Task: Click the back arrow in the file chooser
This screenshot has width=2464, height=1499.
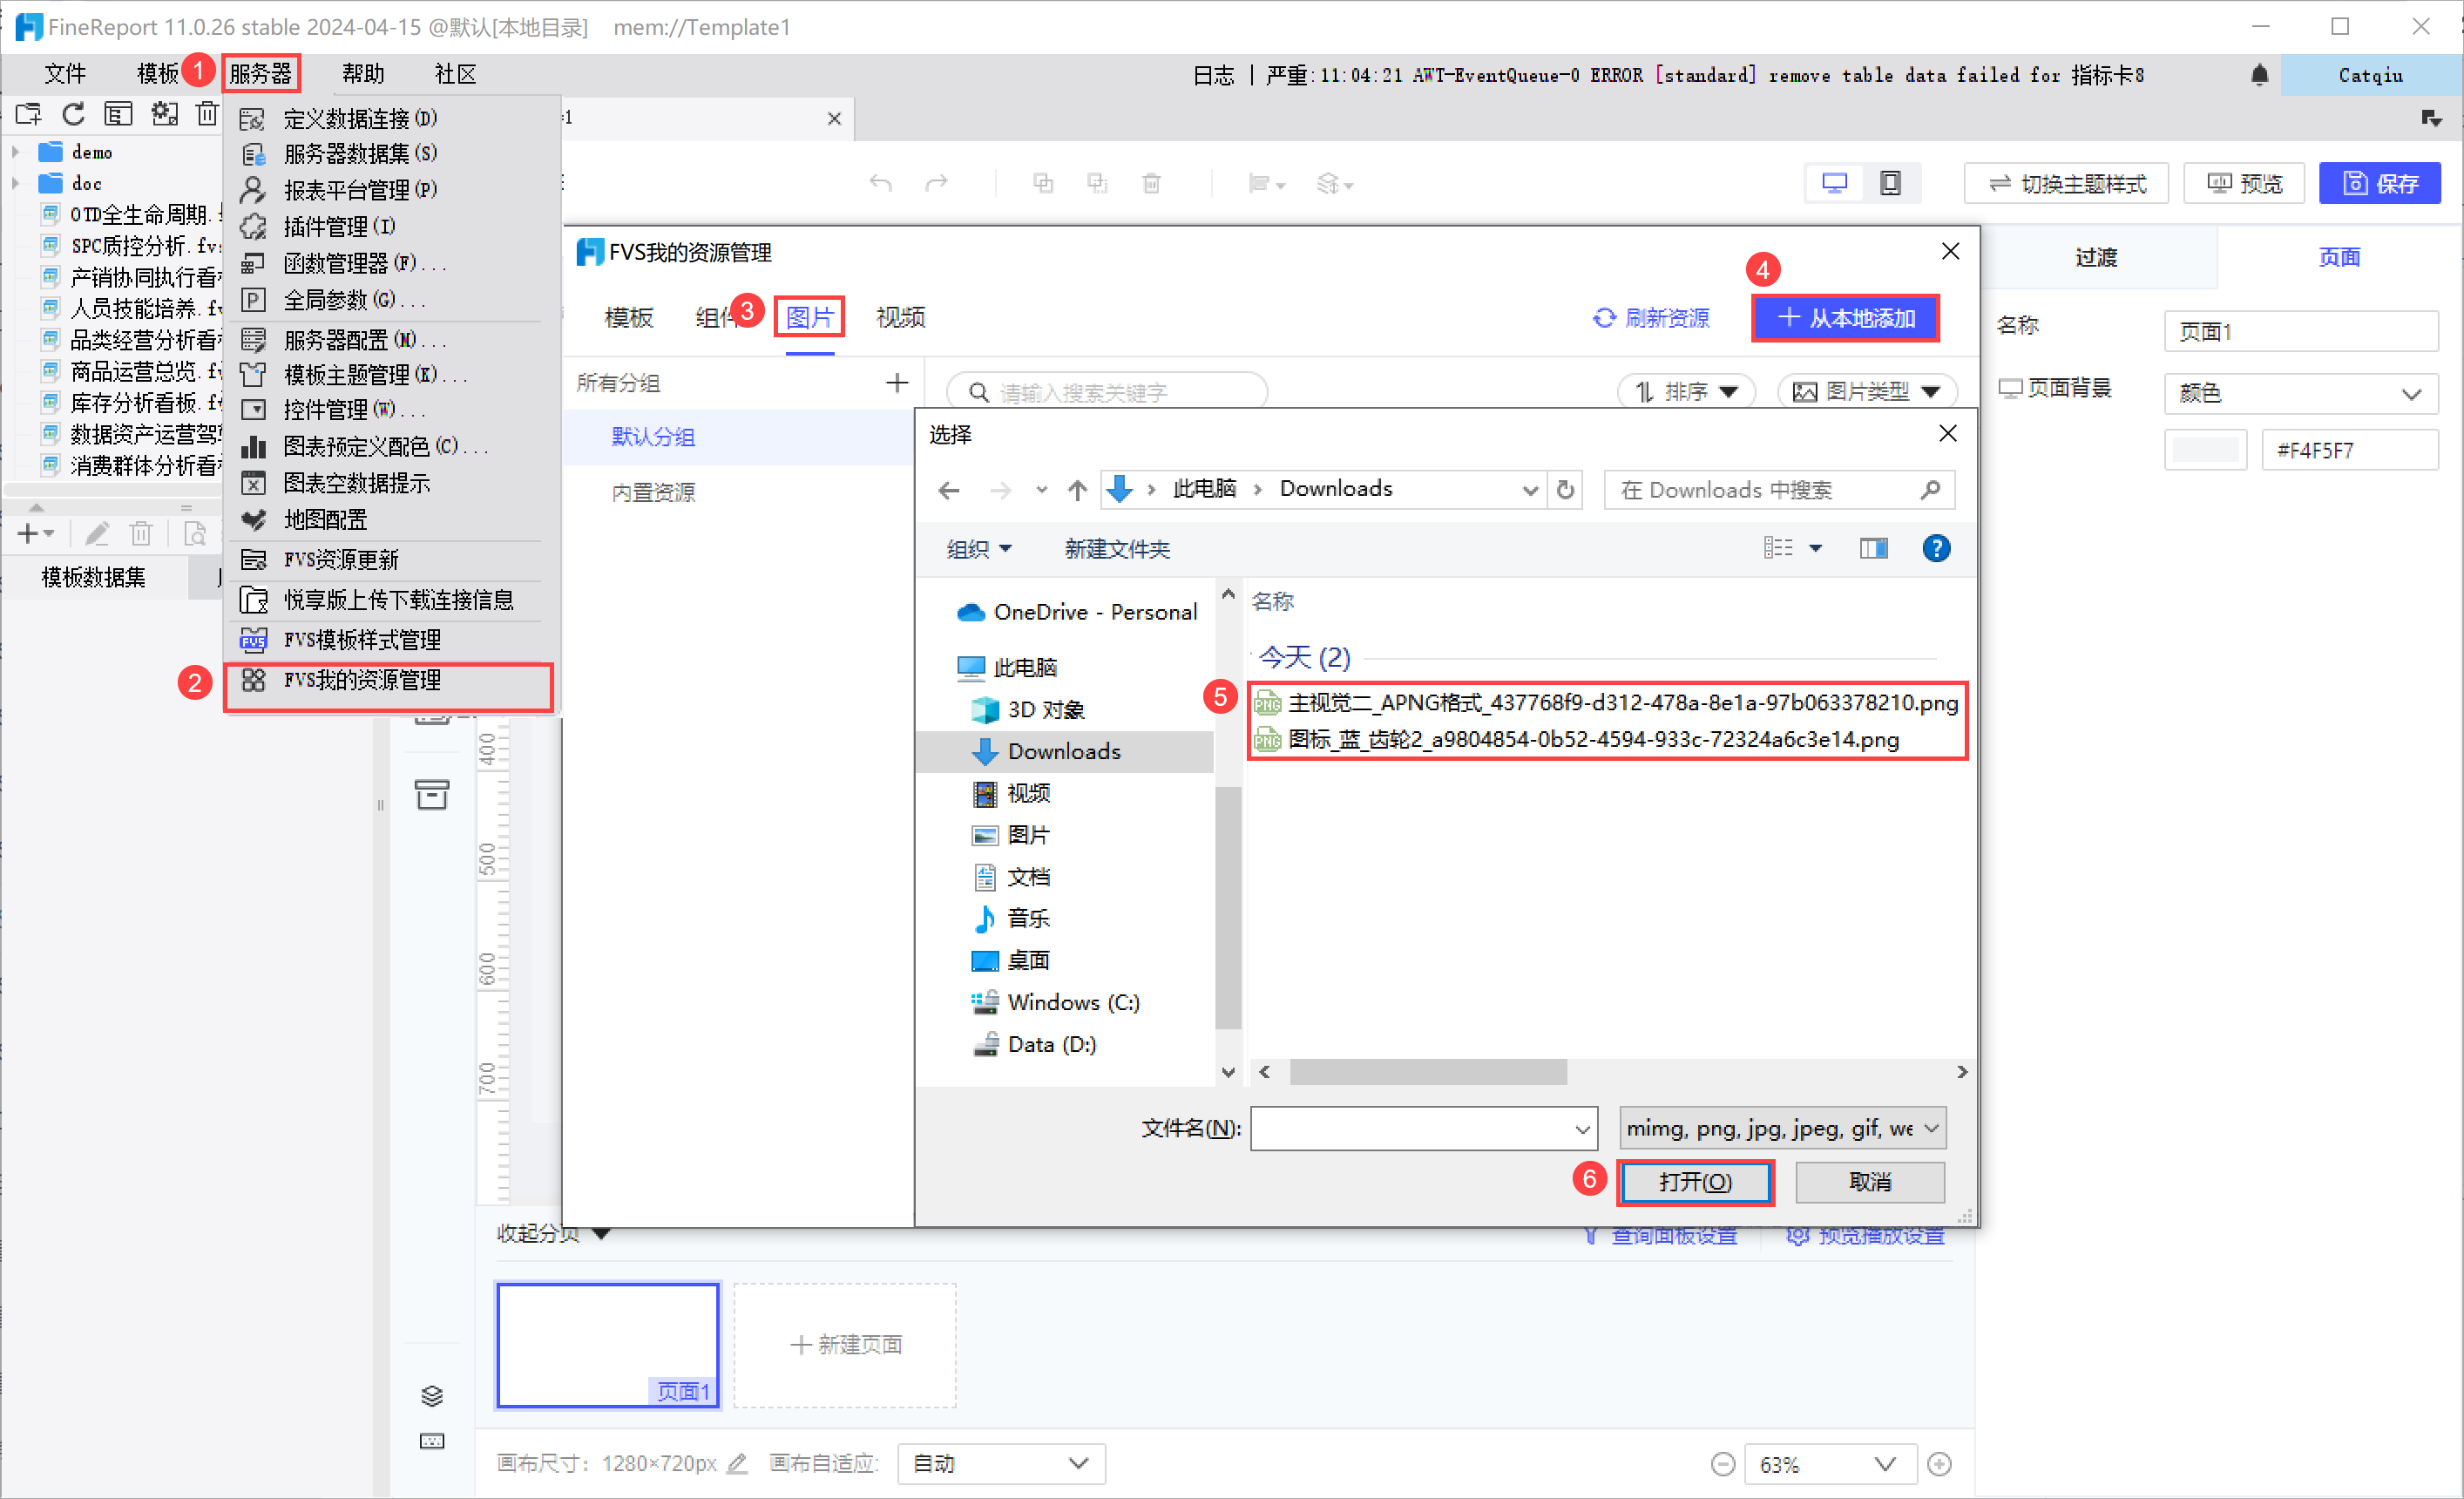Action: [949, 490]
